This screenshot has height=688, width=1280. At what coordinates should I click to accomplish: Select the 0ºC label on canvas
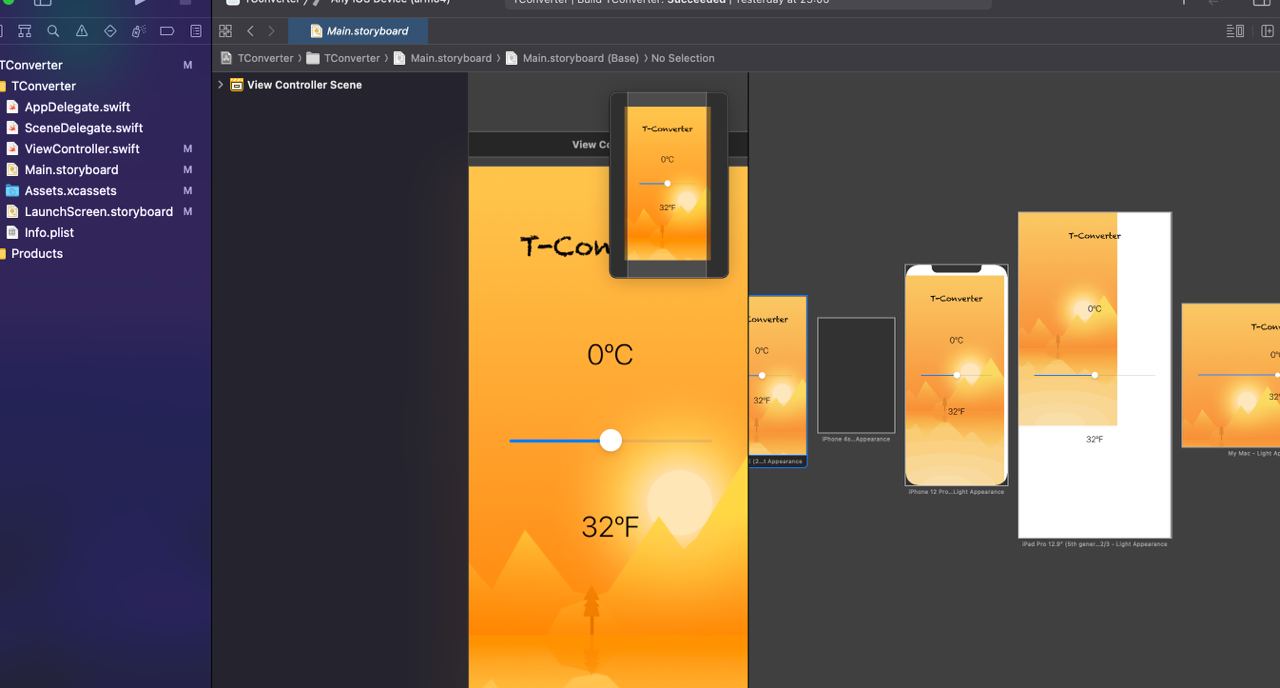[610, 355]
